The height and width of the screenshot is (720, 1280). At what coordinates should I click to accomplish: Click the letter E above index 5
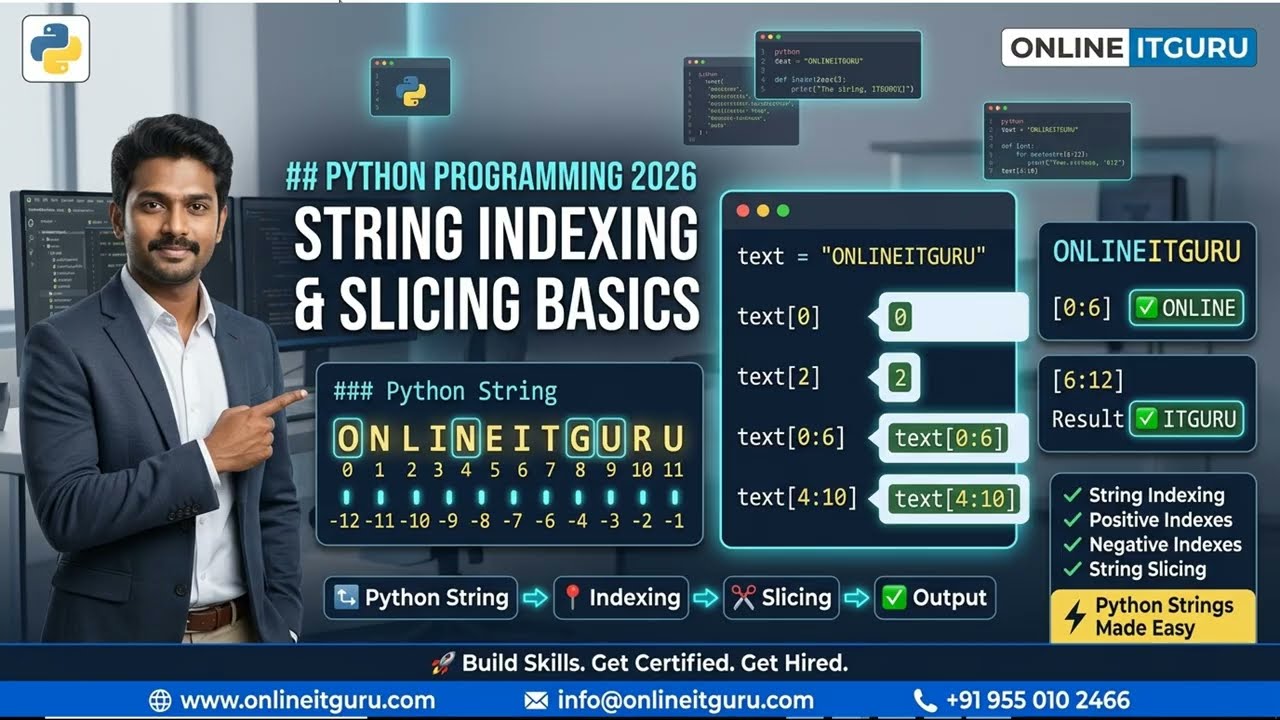494,438
